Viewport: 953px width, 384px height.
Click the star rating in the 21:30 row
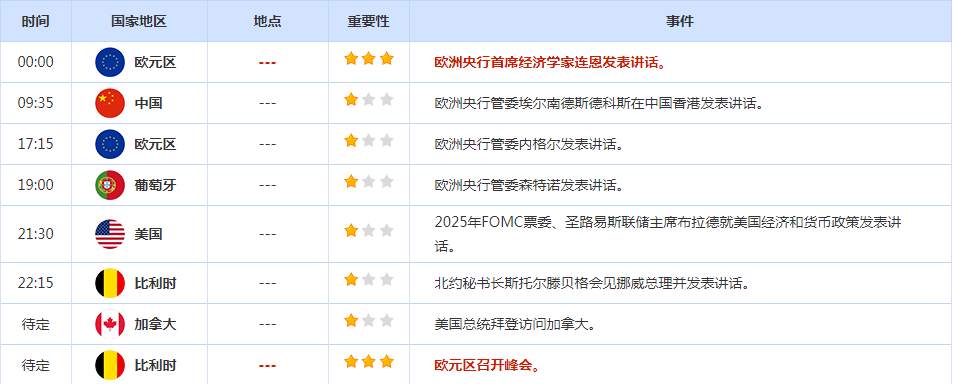pos(369,231)
